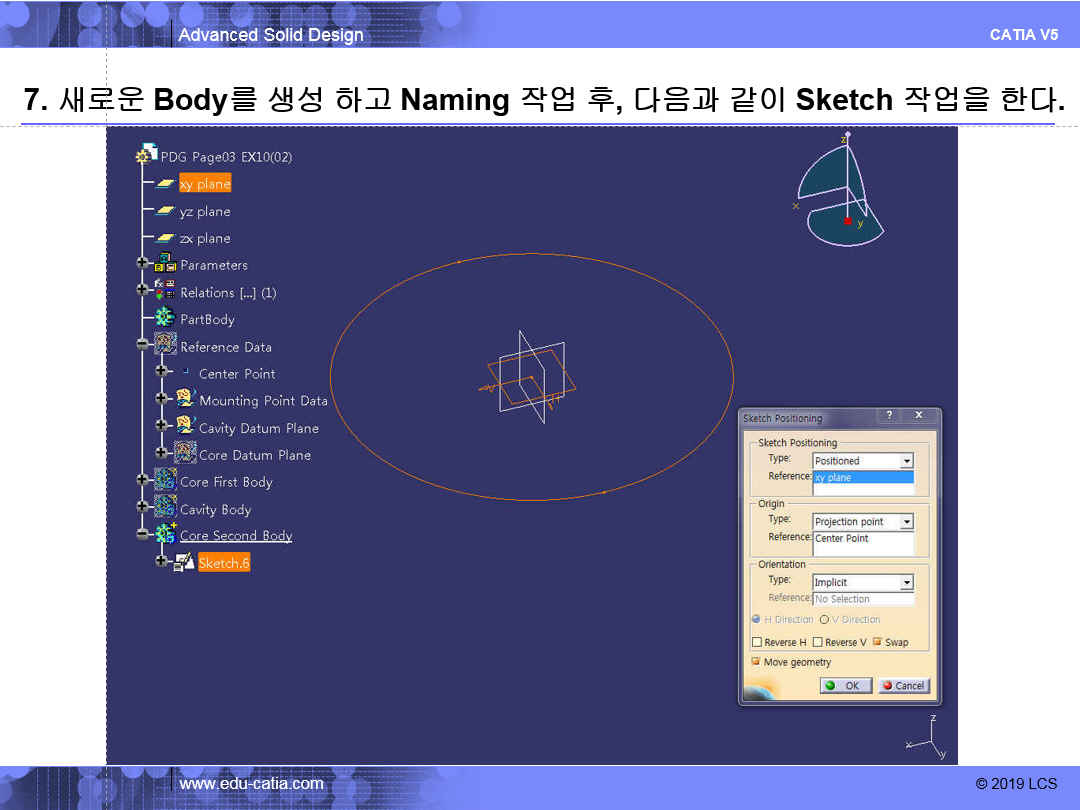Click the 3D compass in the viewport corner
This screenshot has width=1080, height=810.
[x=840, y=192]
